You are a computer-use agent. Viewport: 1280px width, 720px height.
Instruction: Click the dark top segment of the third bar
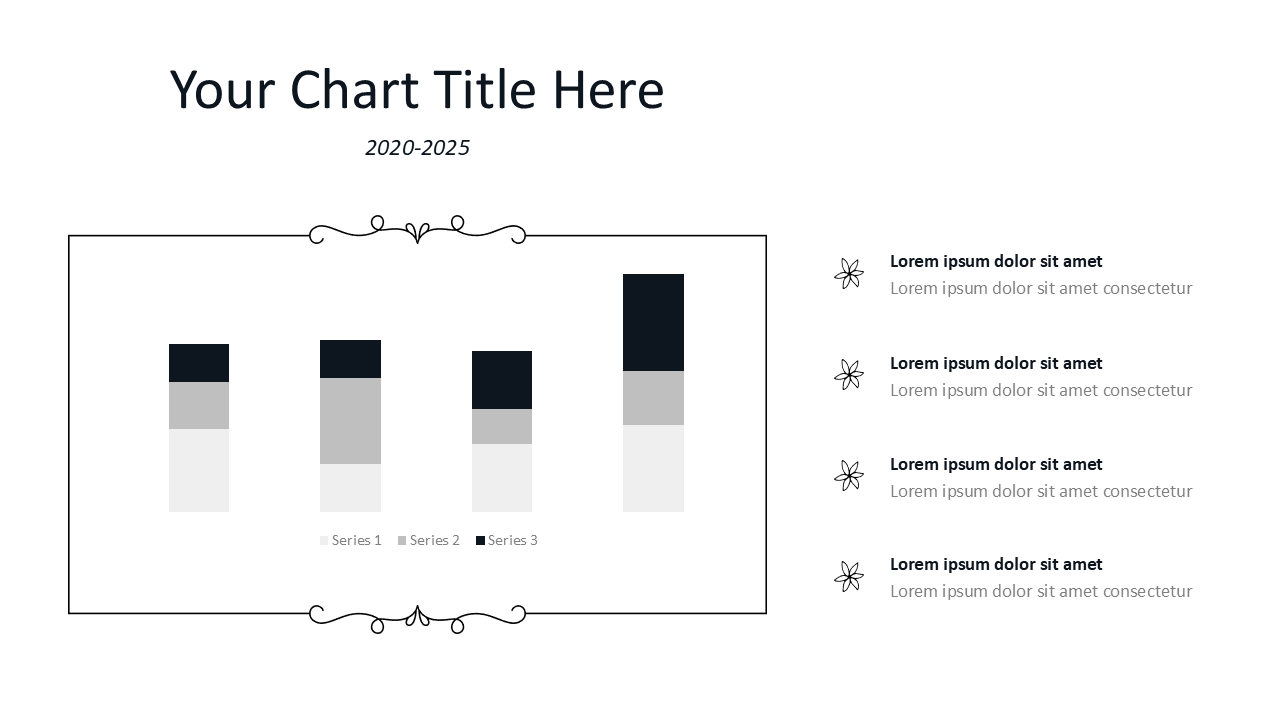[x=502, y=380]
